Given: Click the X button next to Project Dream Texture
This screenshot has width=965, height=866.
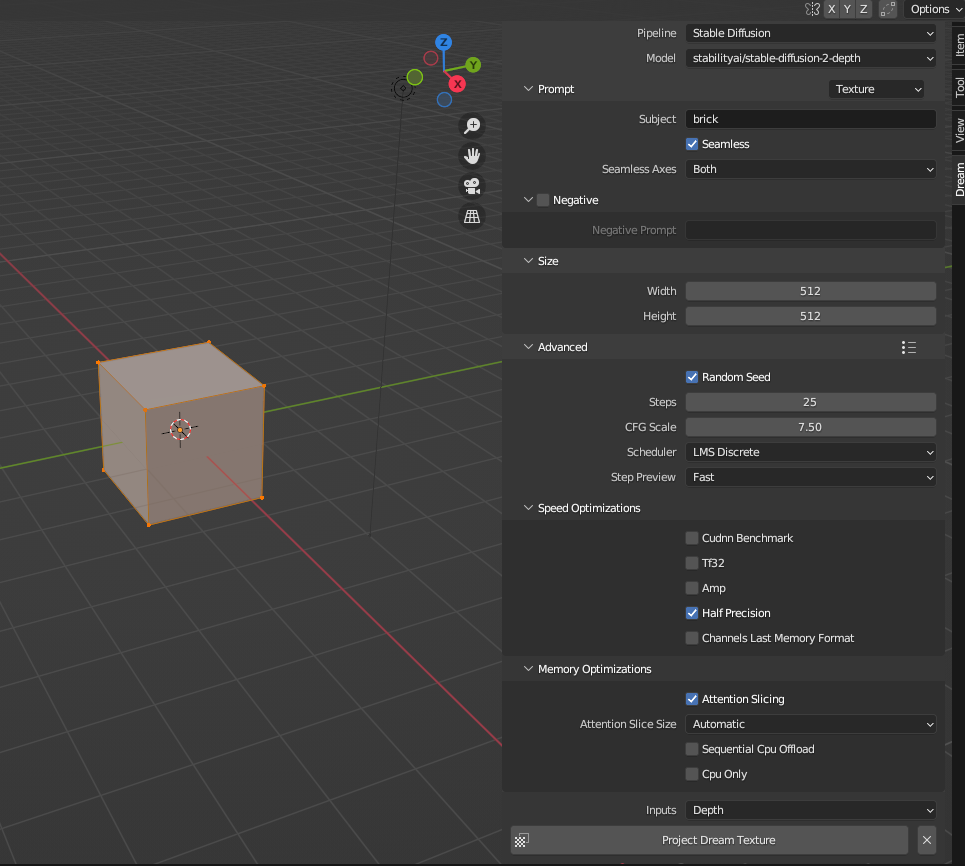Looking at the screenshot, I should pyautogui.click(x=926, y=840).
